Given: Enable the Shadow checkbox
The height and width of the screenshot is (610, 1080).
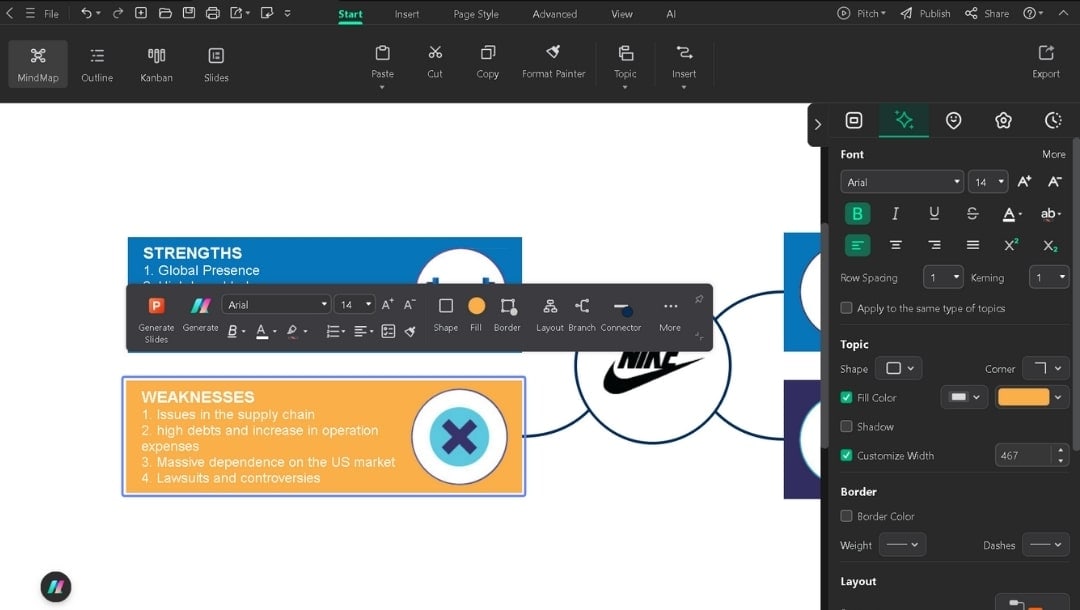Looking at the screenshot, I should pyautogui.click(x=847, y=426).
